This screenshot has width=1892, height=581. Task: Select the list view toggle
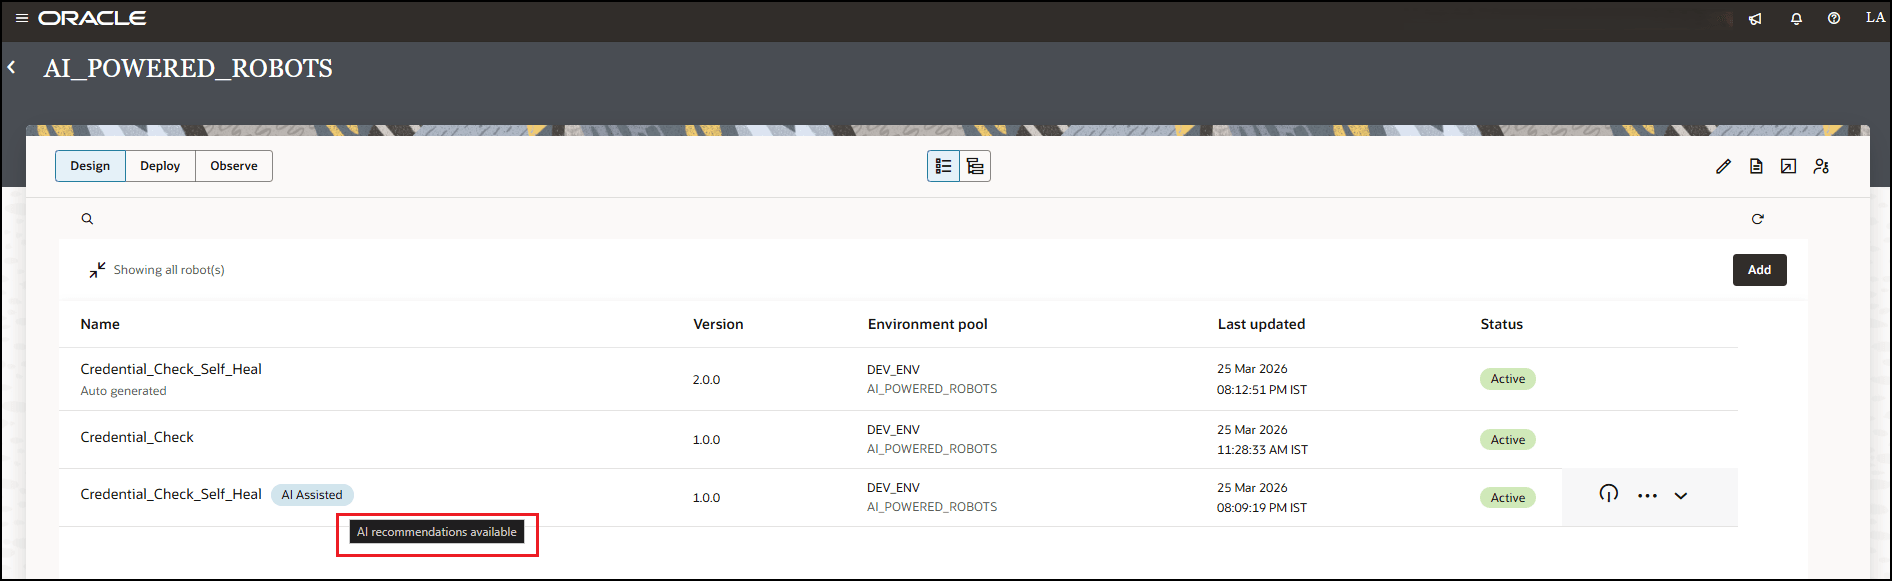click(x=943, y=166)
